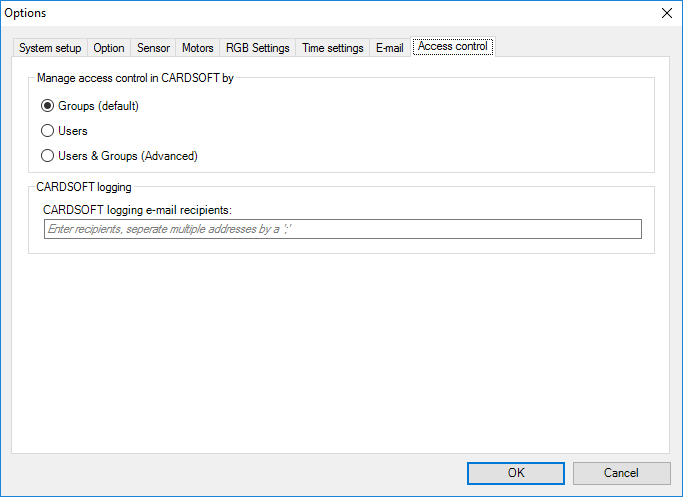Open the RGB Settings tab
This screenshot has width=683, height=497.
click(257, 48)
